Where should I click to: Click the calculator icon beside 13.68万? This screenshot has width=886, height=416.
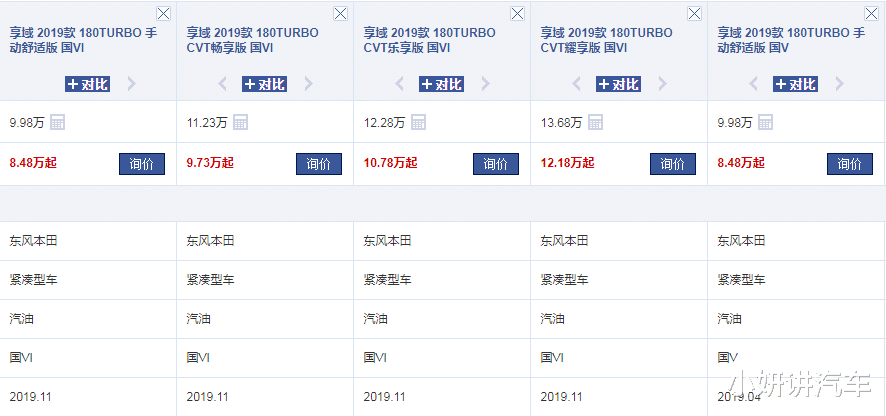(595, 123)
